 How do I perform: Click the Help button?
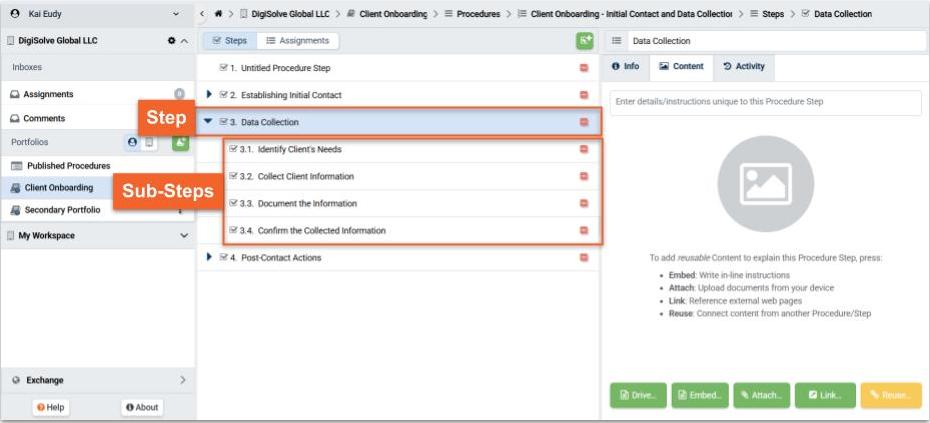coord(51,407)
